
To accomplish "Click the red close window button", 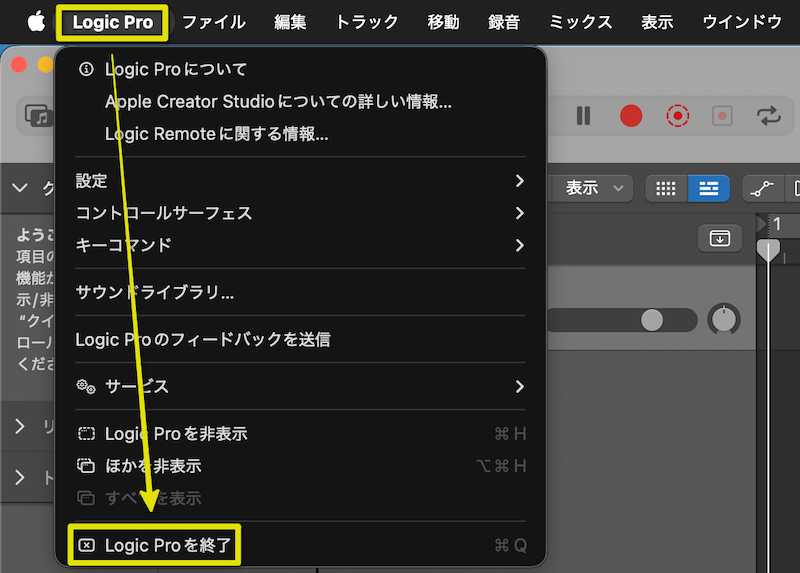I will point(19,65).
